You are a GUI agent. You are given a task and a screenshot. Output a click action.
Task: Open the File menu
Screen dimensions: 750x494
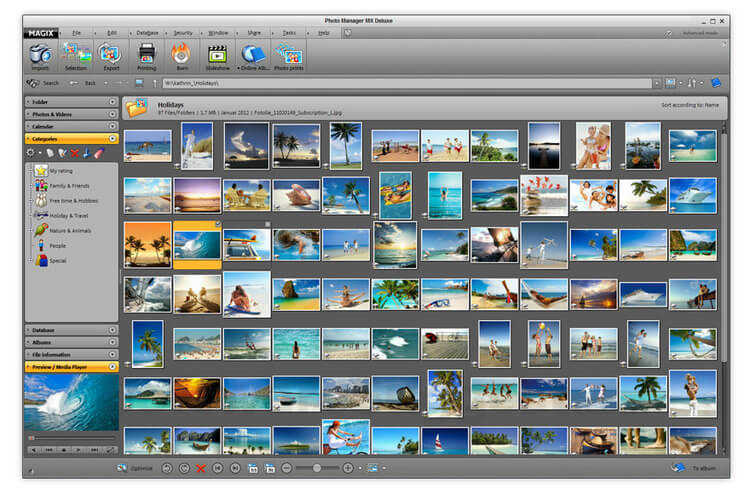tap(77, 33)
